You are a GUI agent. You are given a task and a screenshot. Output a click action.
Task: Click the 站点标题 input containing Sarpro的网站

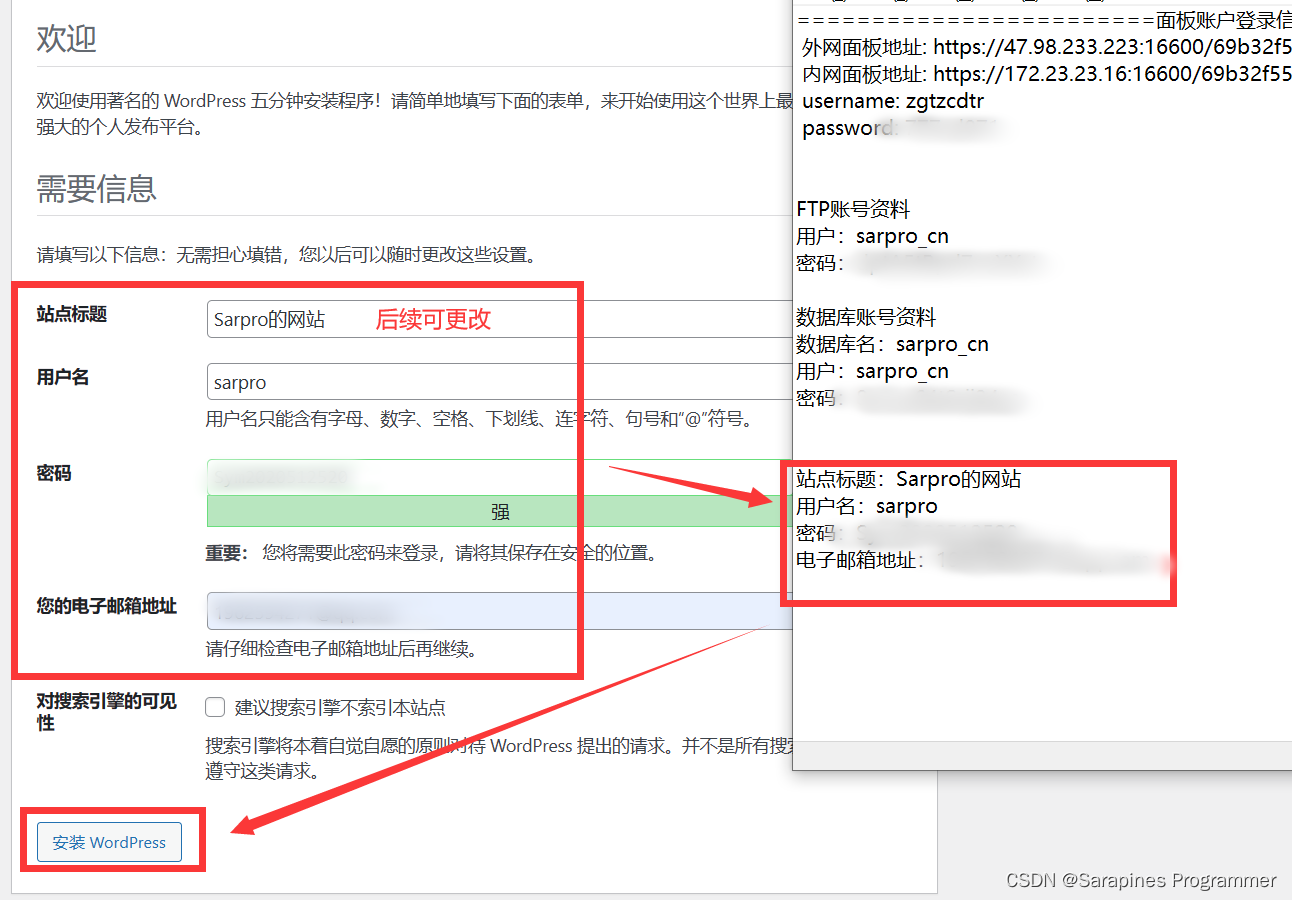[x=499, y=320]
